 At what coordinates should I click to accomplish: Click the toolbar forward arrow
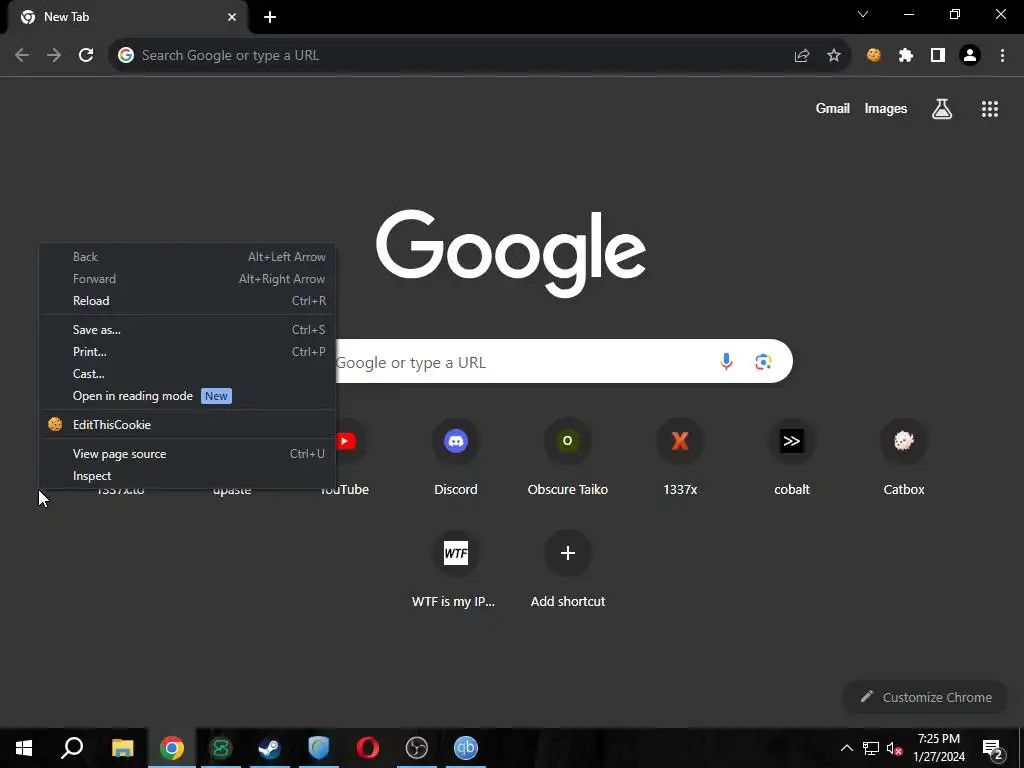point(54,55)
